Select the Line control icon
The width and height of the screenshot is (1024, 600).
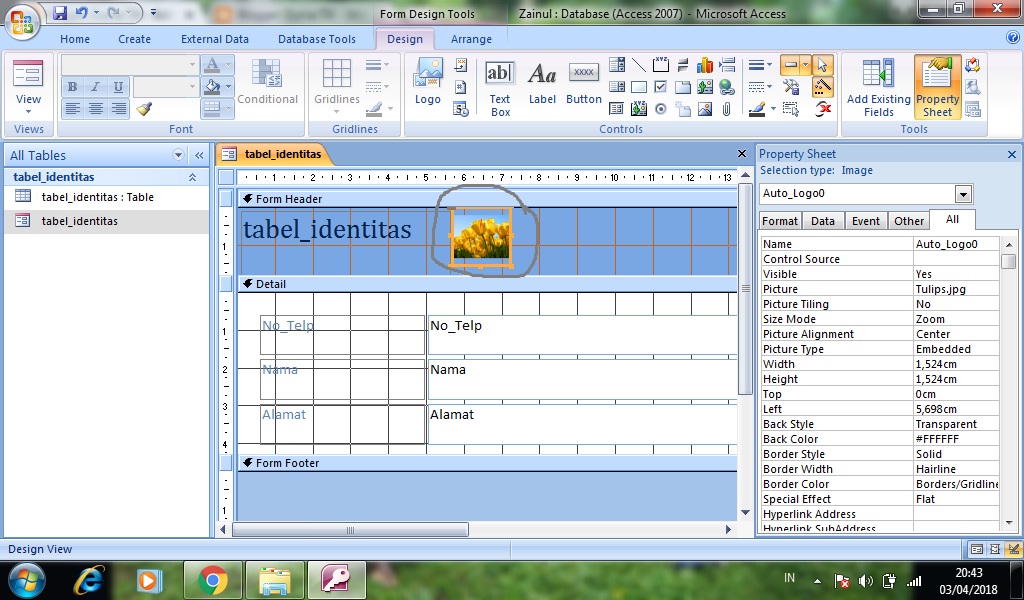(x=640, y=66)
